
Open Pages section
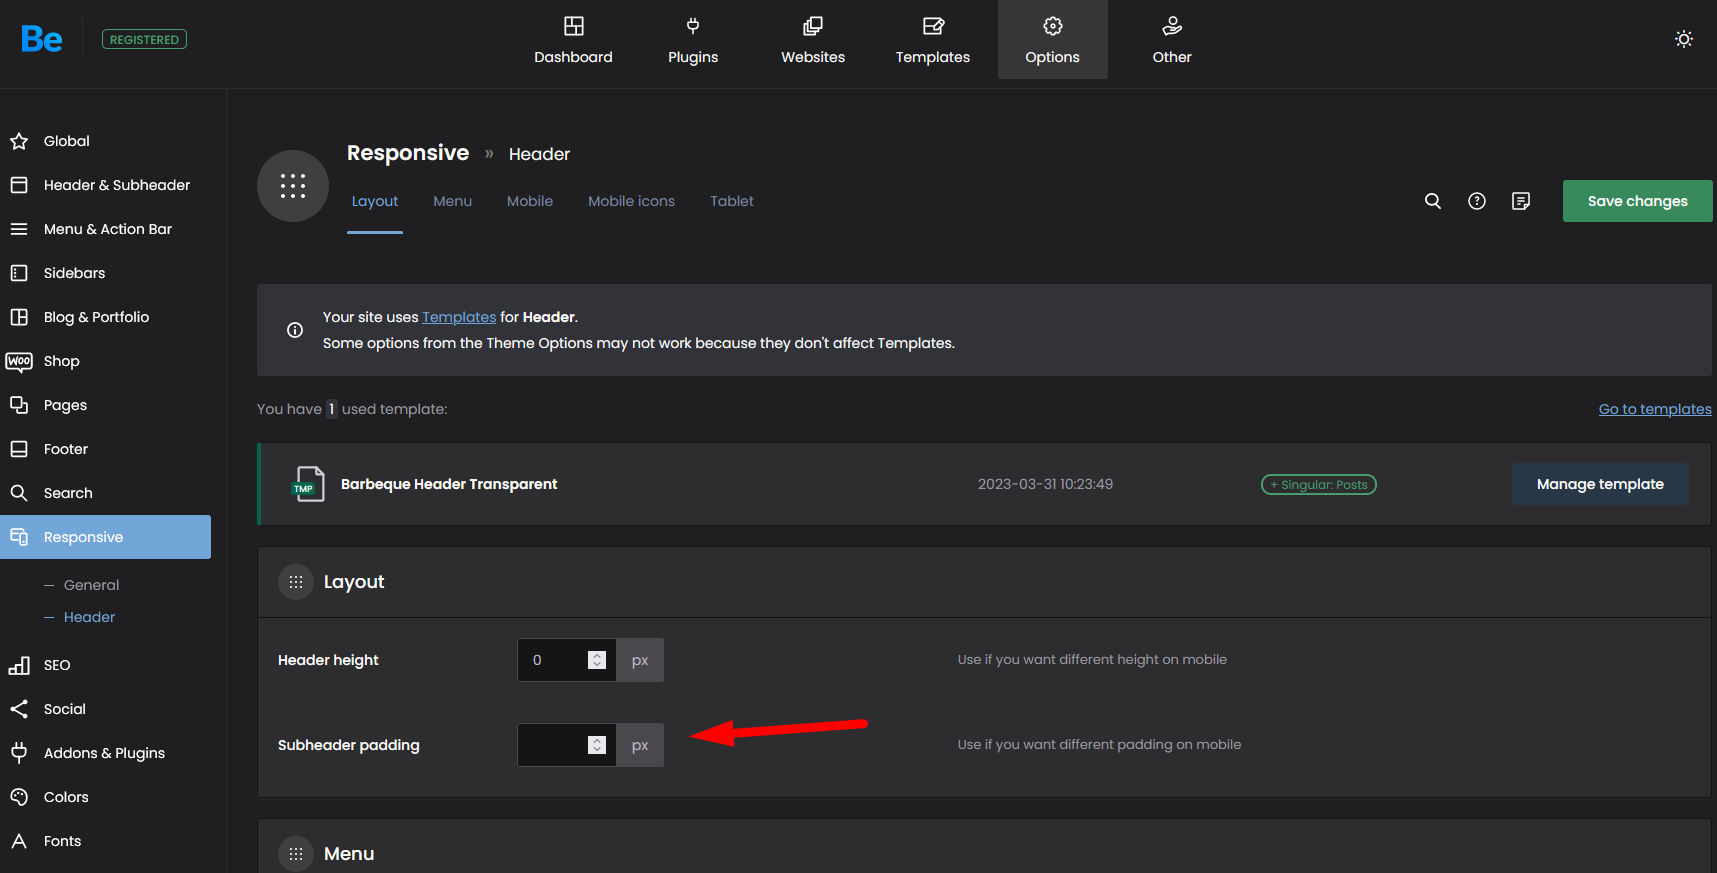[106, 405]
